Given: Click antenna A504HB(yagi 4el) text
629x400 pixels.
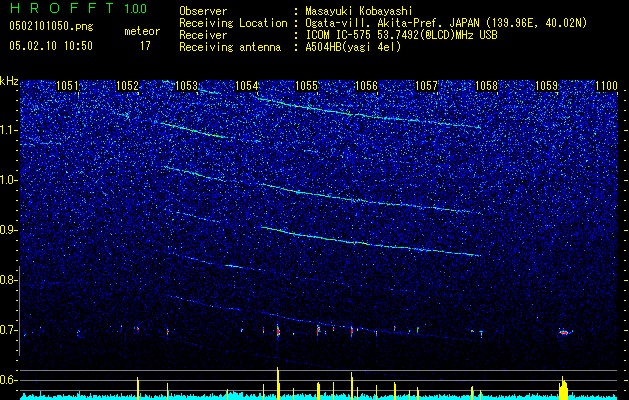Looking at the screenshot, I should point(353,47).
